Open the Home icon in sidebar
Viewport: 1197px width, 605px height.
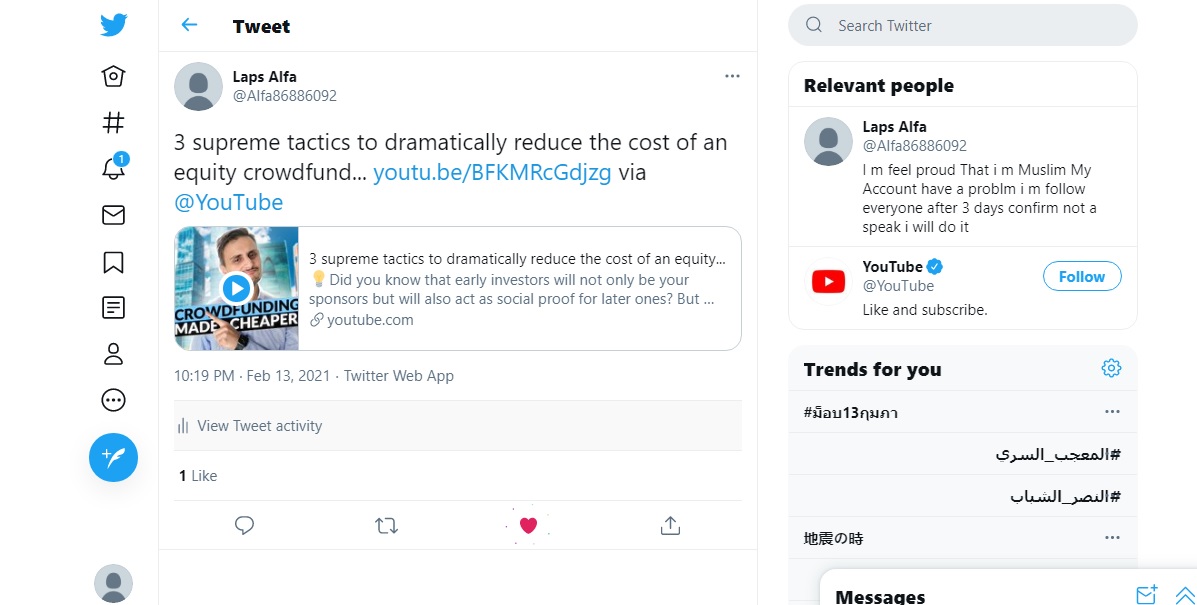(113, 76)
